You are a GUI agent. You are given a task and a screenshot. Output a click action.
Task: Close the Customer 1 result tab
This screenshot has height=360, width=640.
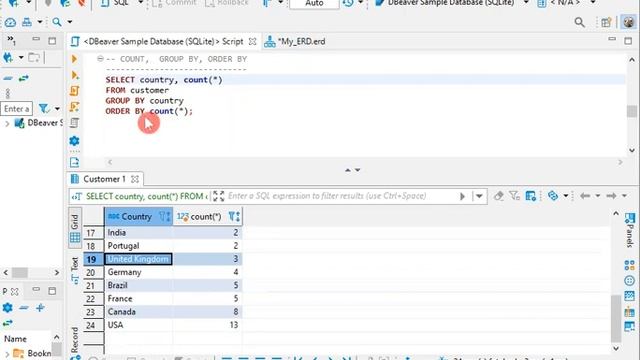[x=135, y=179]
